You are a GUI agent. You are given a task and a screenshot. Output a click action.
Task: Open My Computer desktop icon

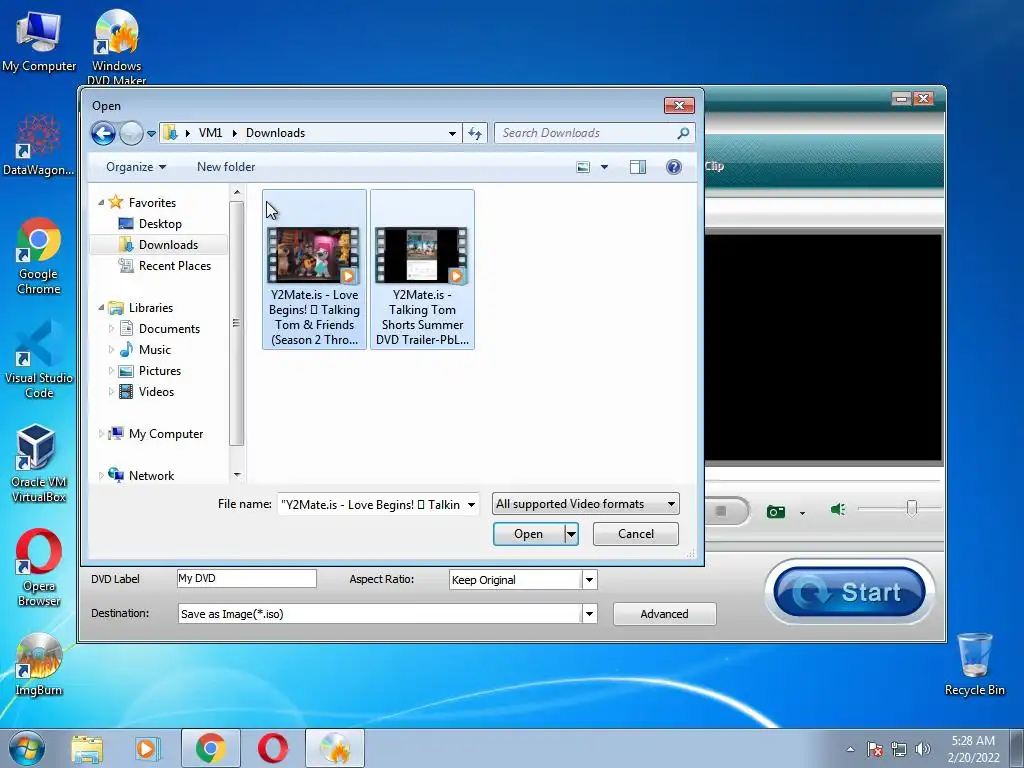pyautogui.click(x=39, y=41)
